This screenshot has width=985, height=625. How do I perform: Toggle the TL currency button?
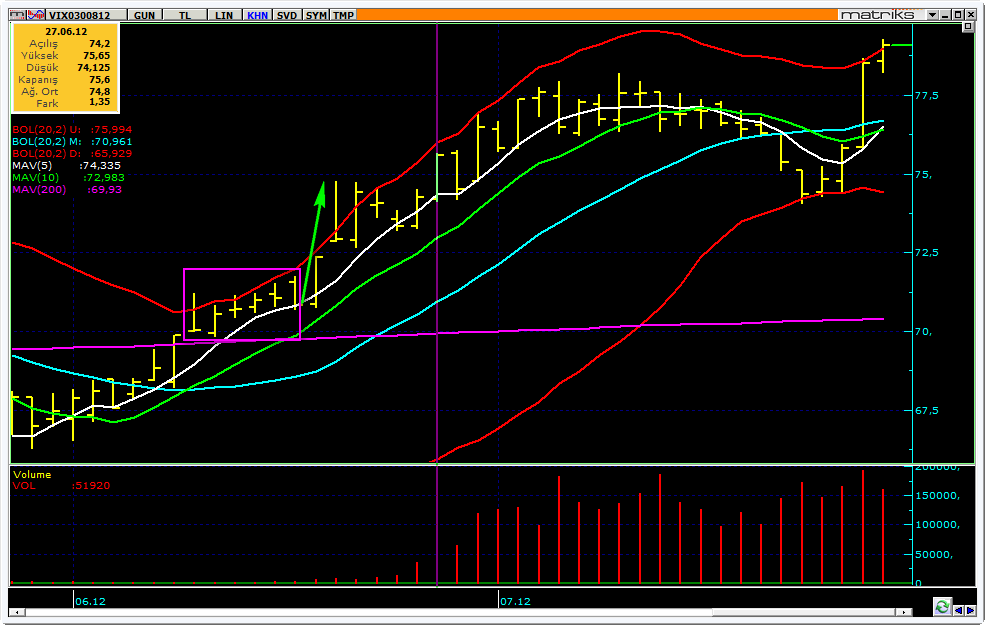(185, 15)
